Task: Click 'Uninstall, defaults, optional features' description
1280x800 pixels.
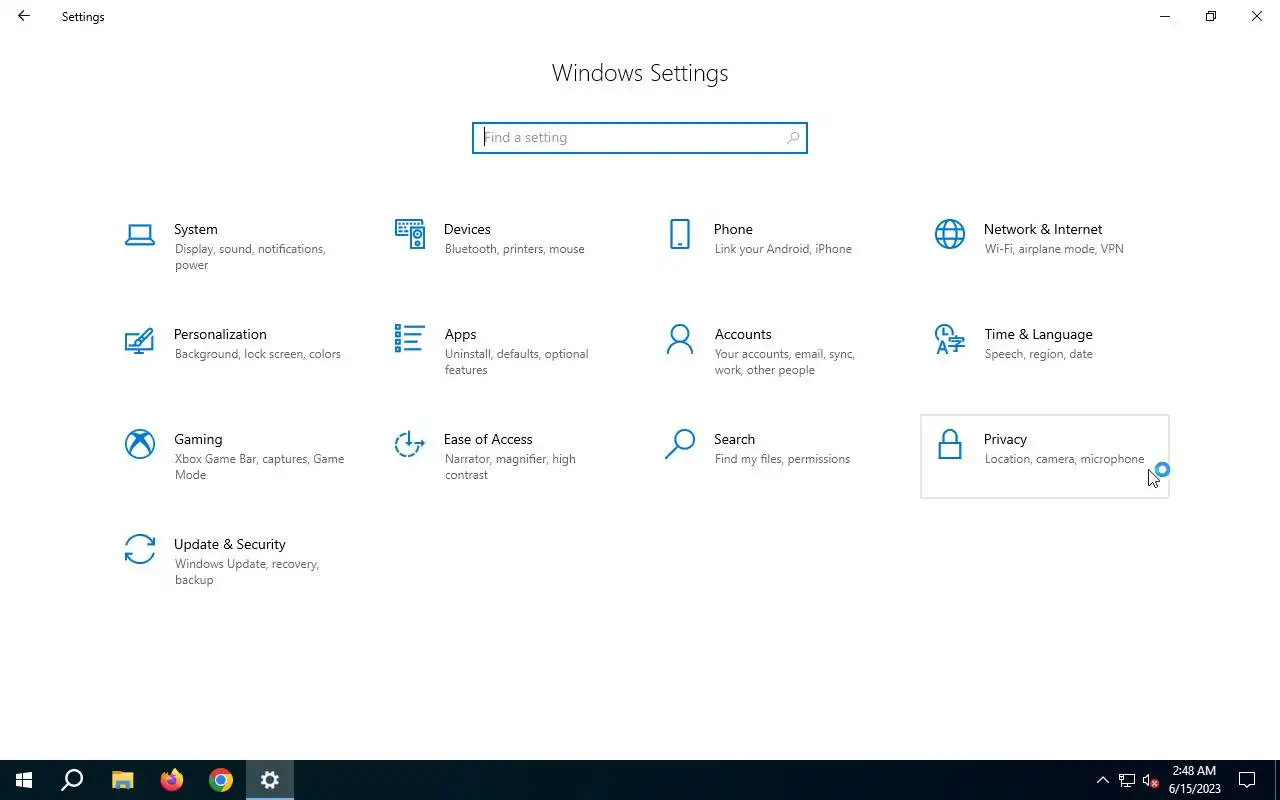Action: pos(517,362)
